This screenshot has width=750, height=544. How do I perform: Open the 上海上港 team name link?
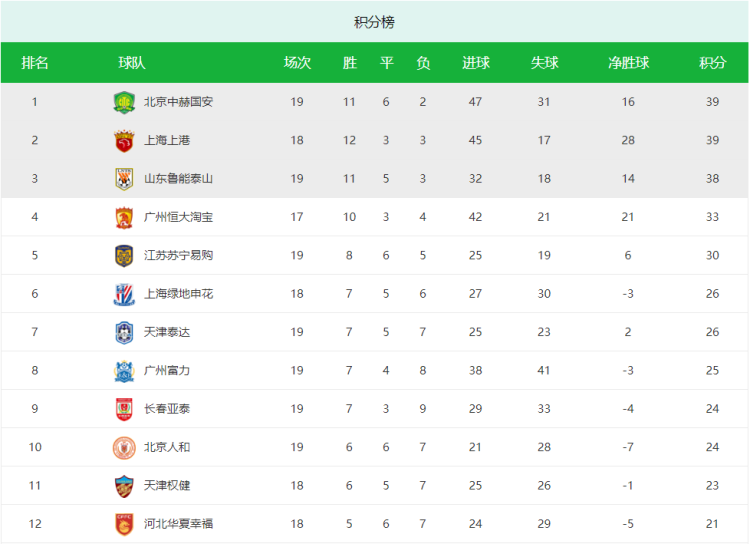[167, 140]
